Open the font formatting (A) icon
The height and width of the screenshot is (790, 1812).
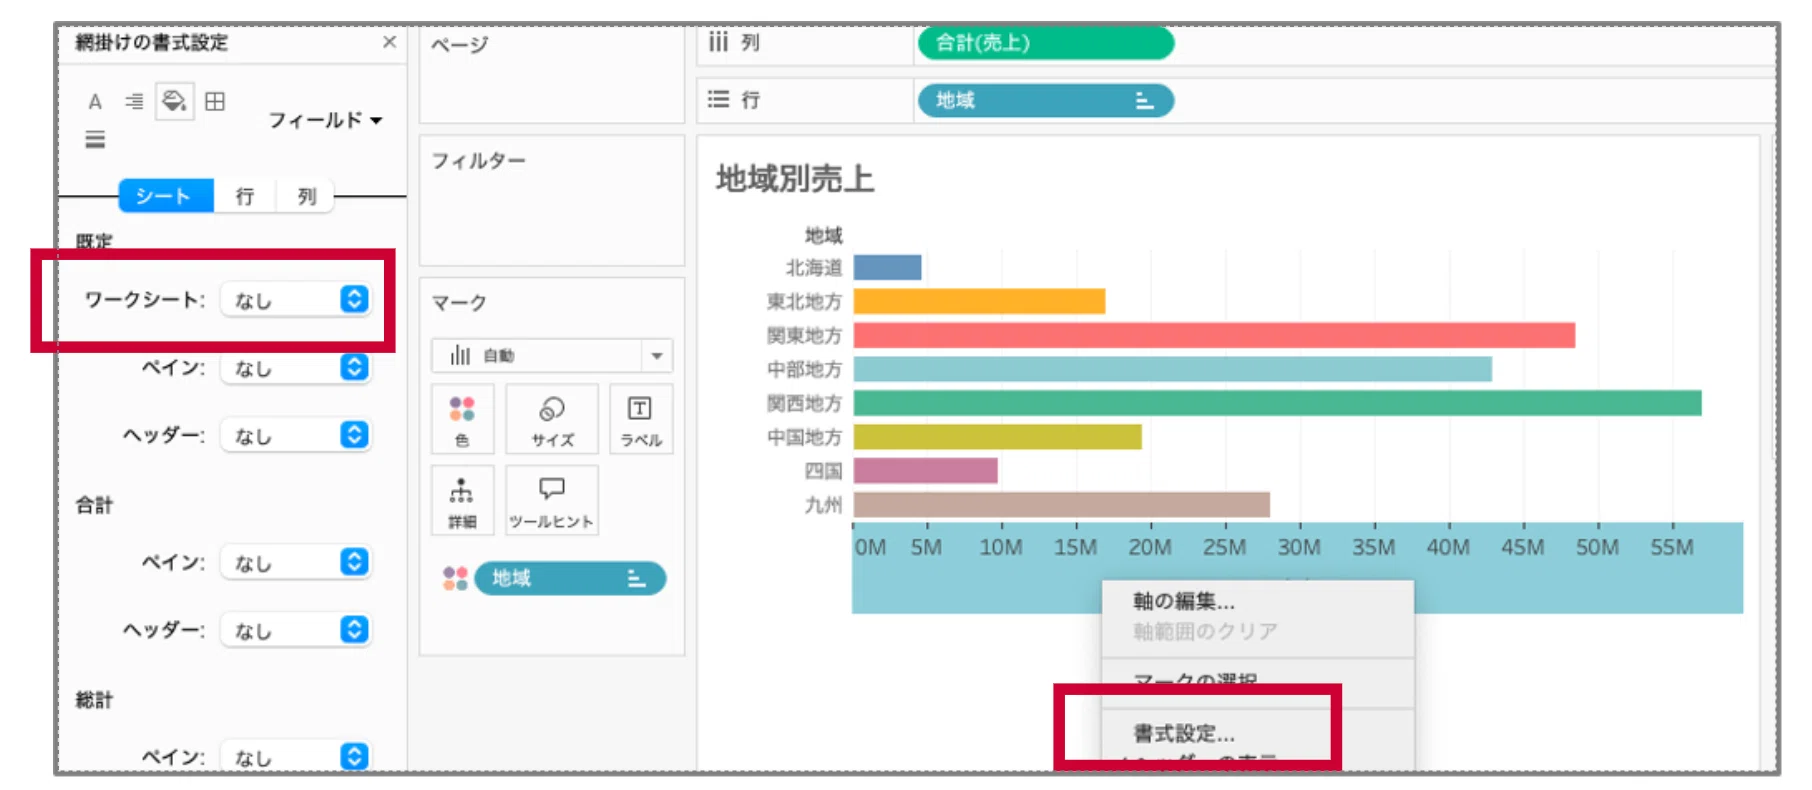pyautogui.click(x=95, y=102)
